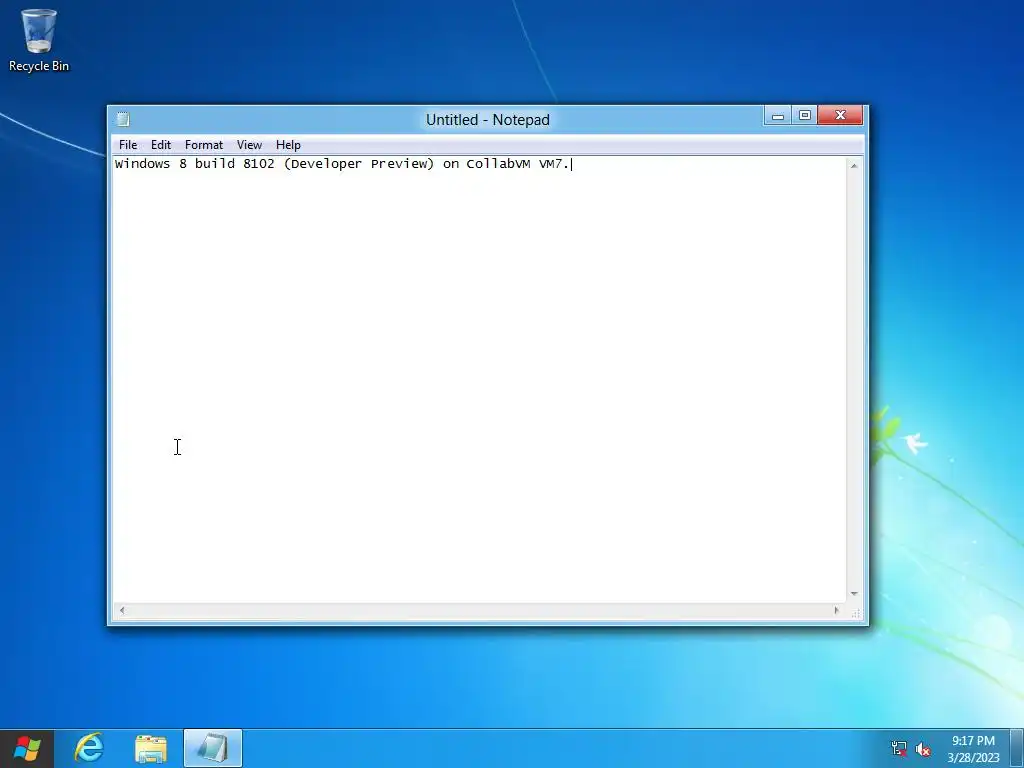Viewport: 1024px width, 768px height.
Task: Open the Help menu
Action: 288,145
